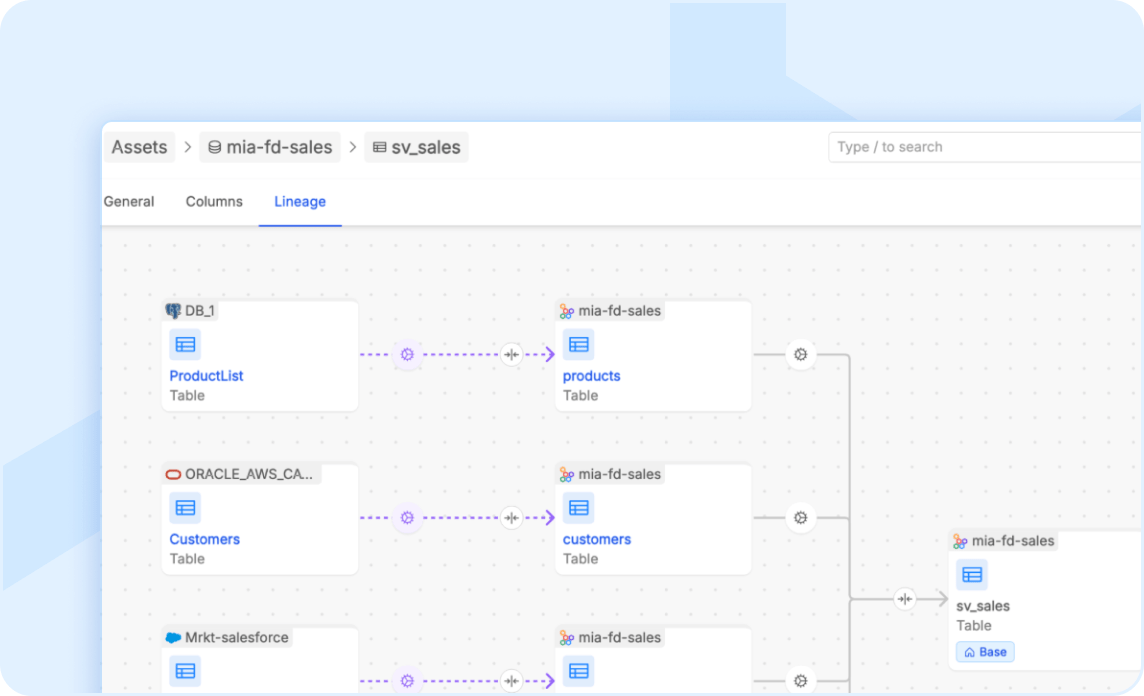
Task: Click the merge node before products table
Action: 511,355
